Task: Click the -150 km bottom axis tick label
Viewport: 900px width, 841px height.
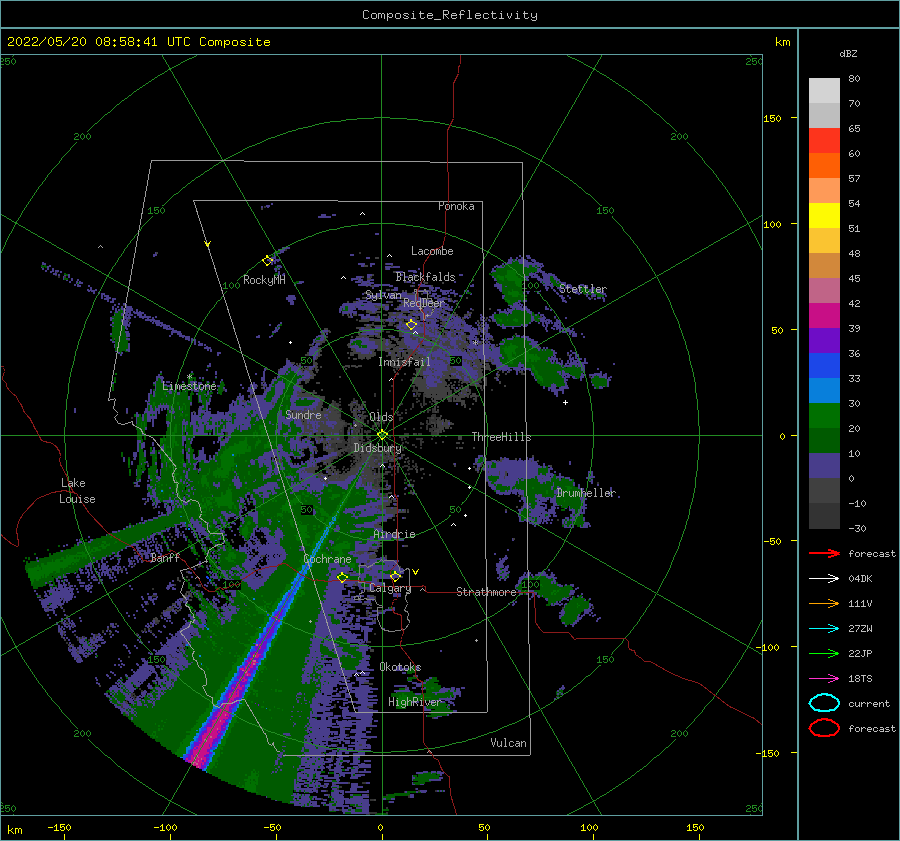Action: click(x=59, y=828)
